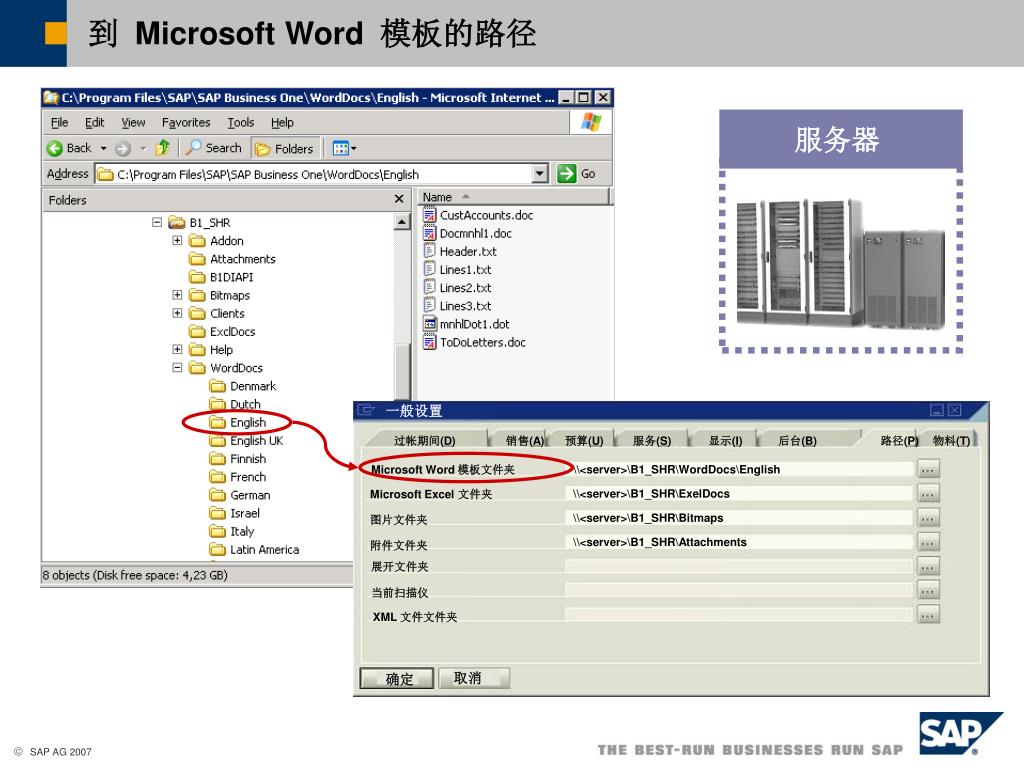
Task: Open the File menu
Action: coord(59,122)
